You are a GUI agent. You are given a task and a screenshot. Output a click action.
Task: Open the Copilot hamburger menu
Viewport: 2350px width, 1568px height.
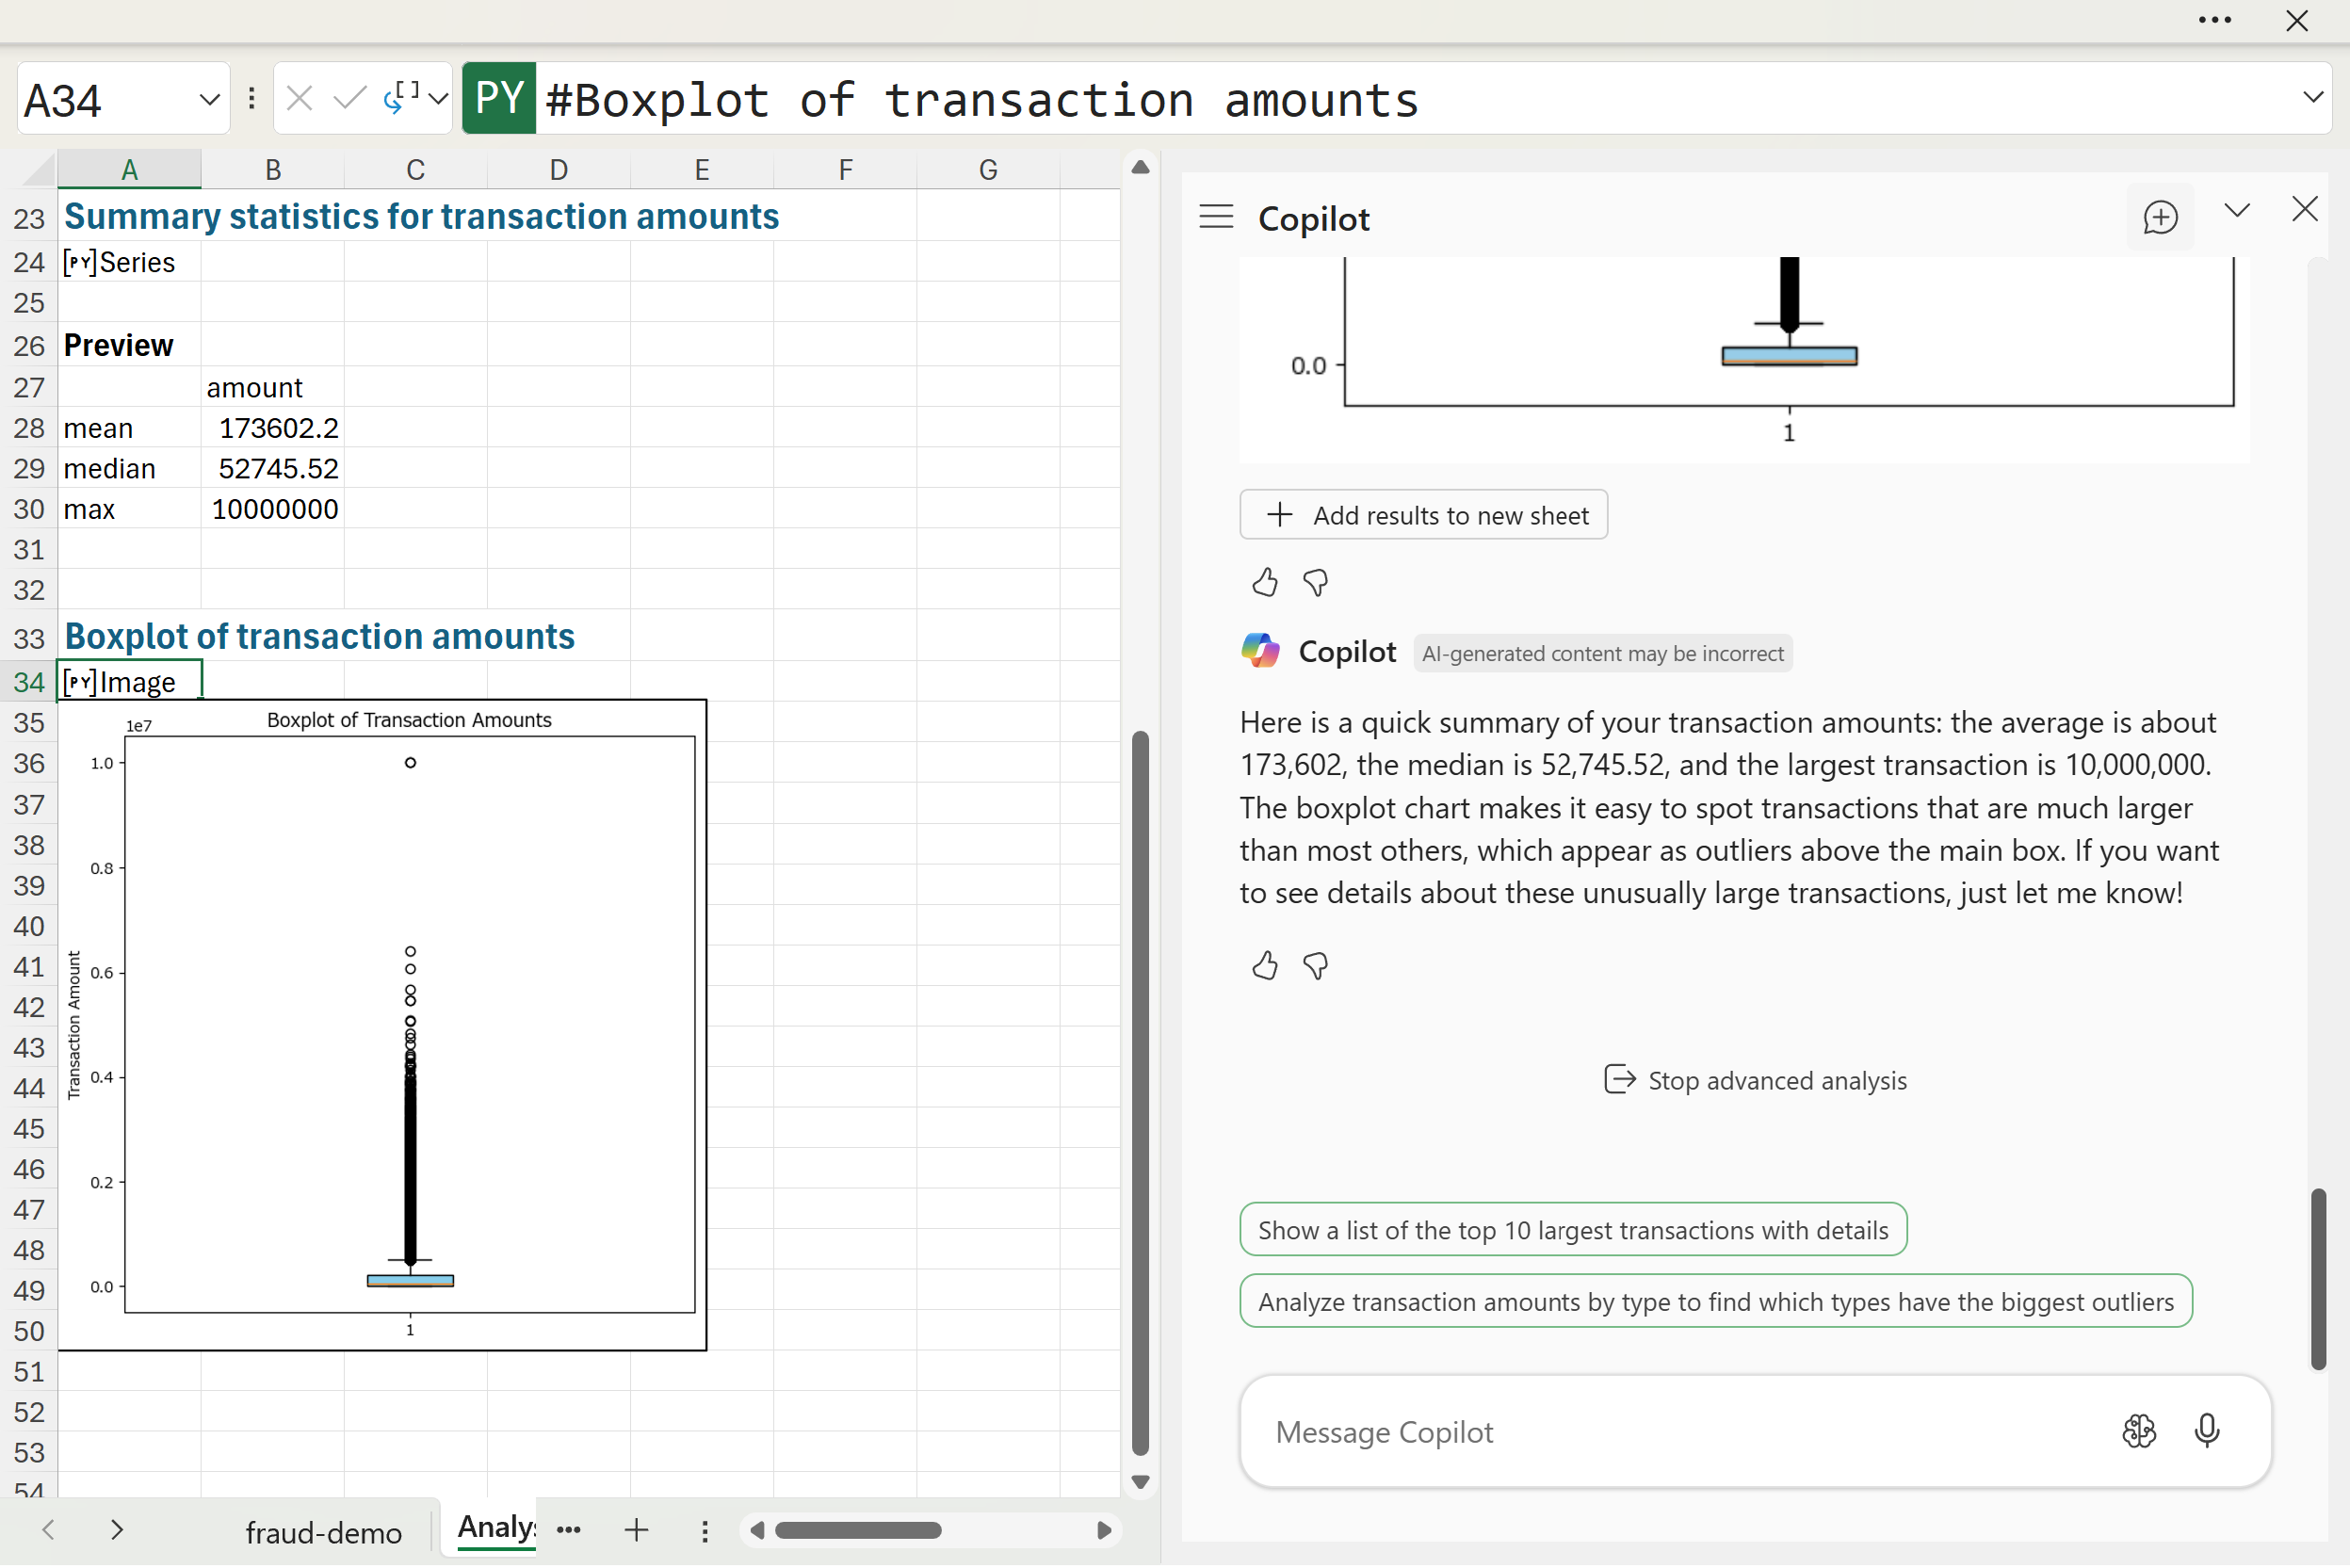[1216, 217]
